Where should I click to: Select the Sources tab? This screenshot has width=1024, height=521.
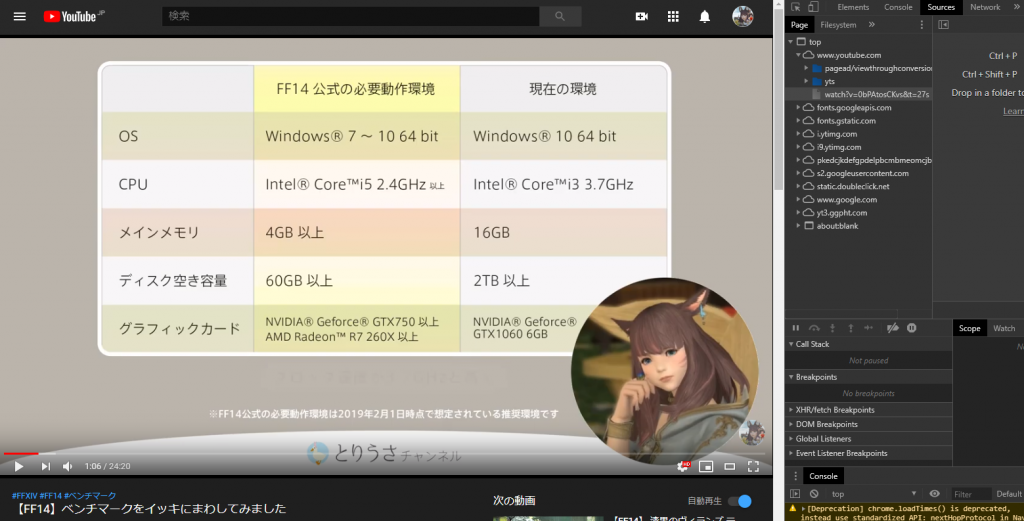(x=940, y=7)
